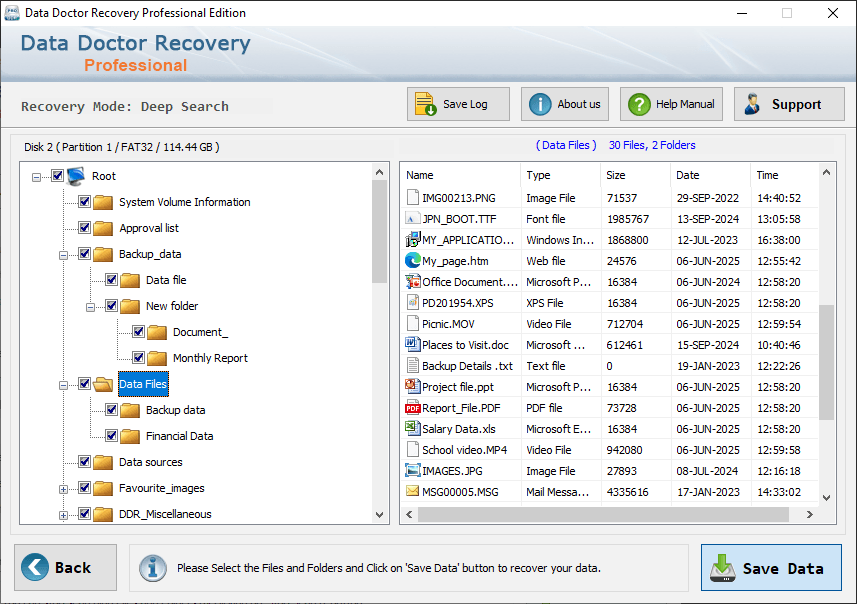Click the info icon beside the instruction message
The width and height of the screenshot is (857, 604).
pos(152,568)
